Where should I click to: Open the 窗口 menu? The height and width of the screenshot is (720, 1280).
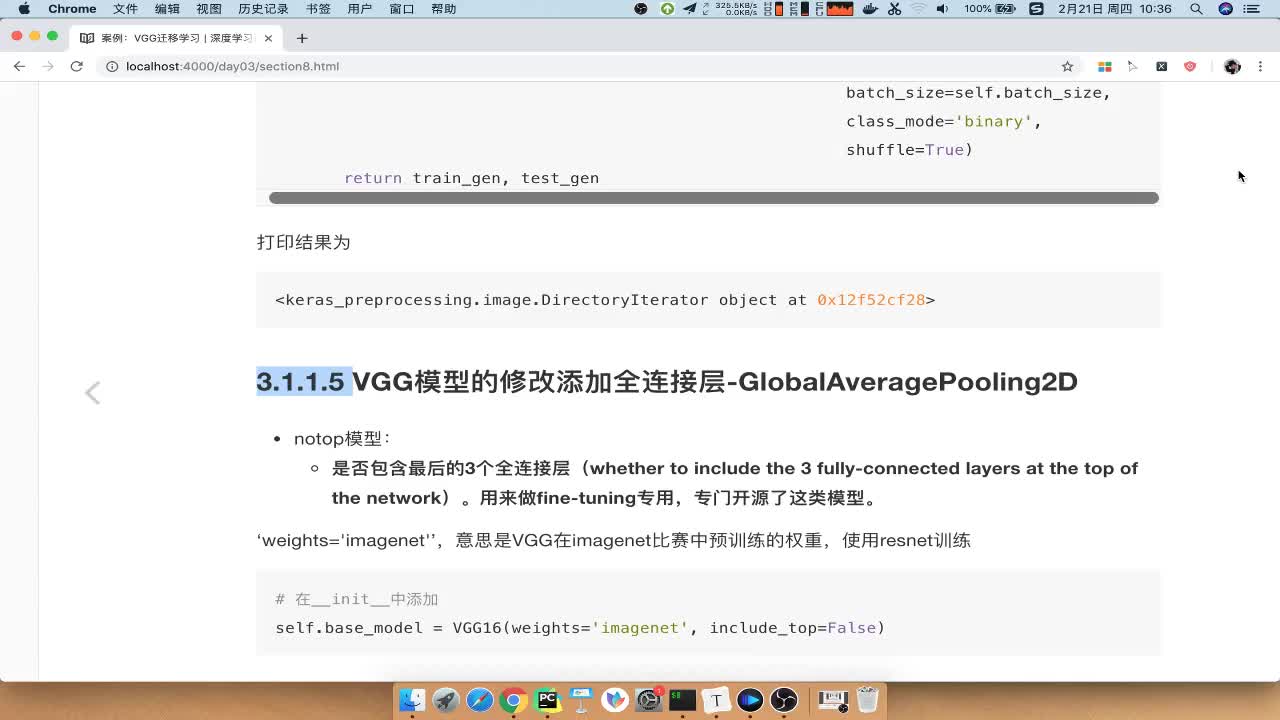pos(401,9)
